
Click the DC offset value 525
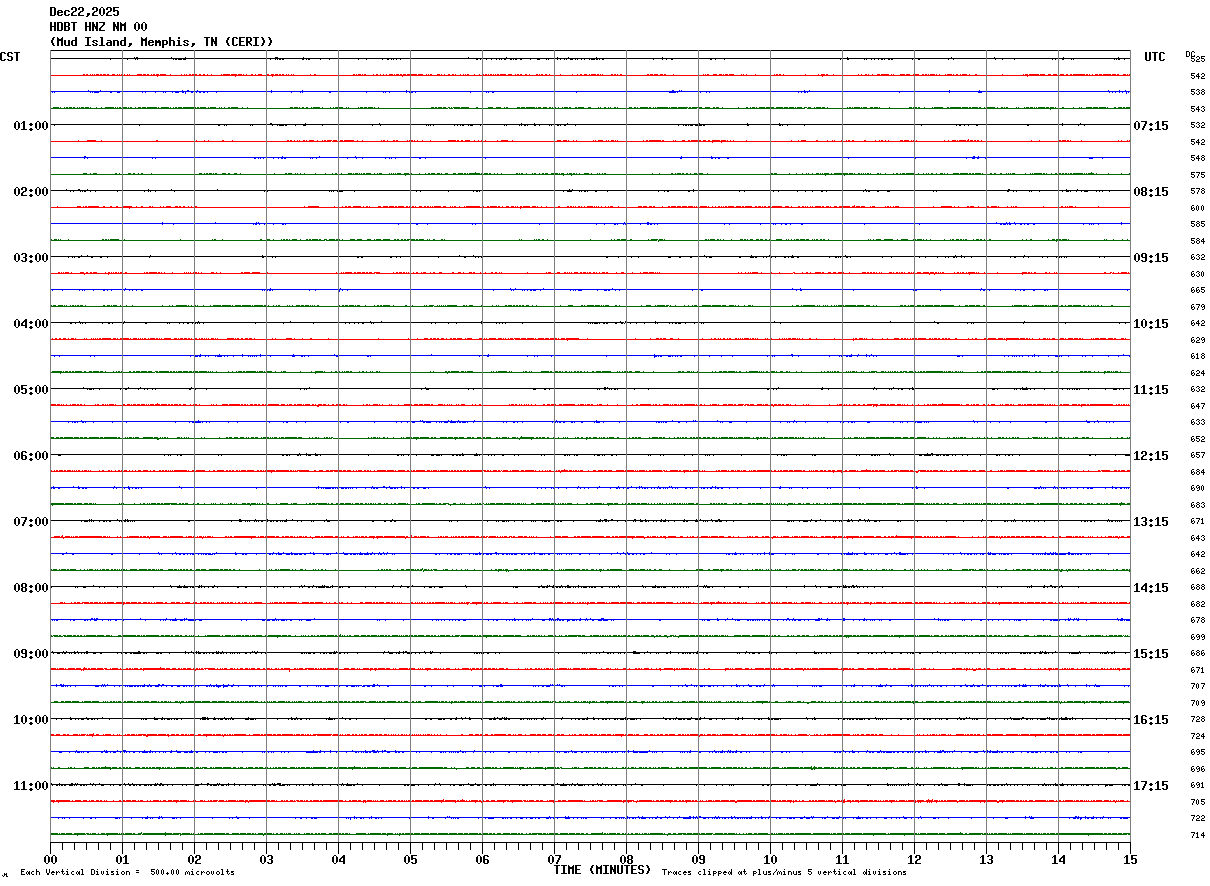pos(1197,60)
